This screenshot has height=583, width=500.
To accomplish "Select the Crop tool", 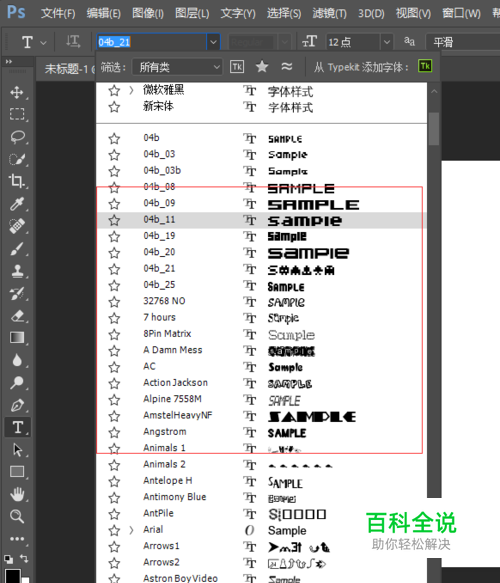I will (x=17, y=181).
